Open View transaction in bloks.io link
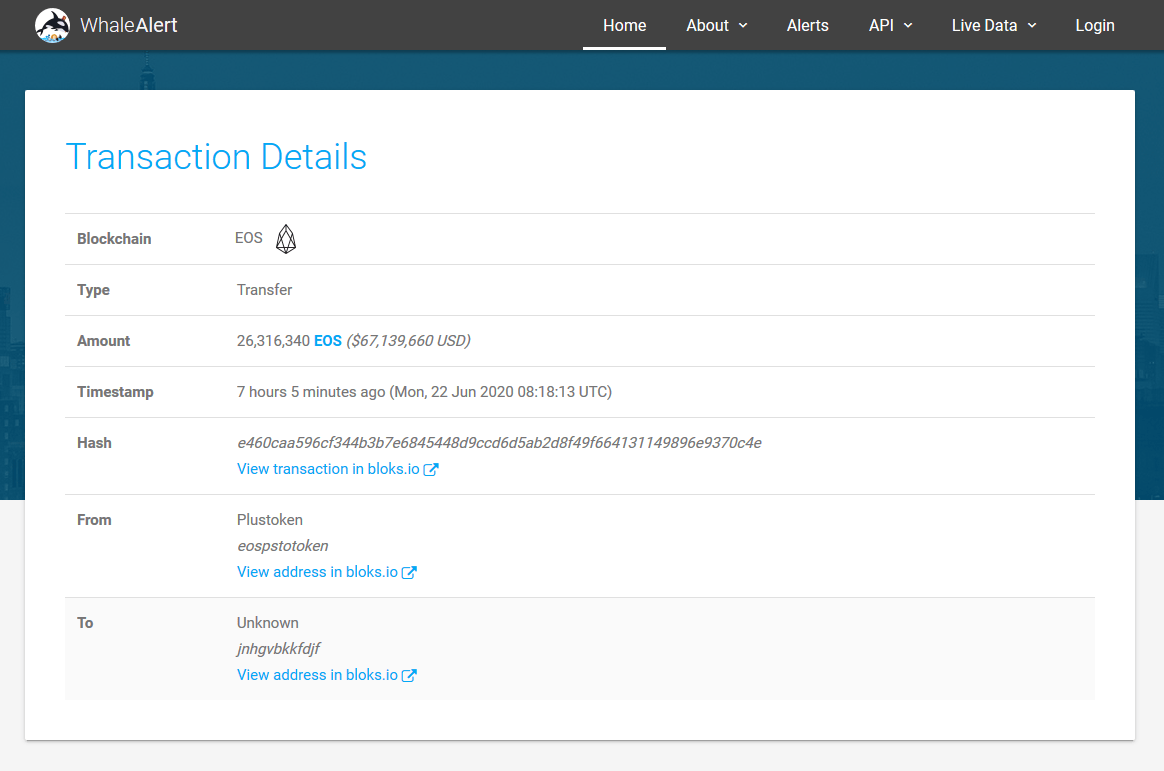 click(x=327, y=469)
